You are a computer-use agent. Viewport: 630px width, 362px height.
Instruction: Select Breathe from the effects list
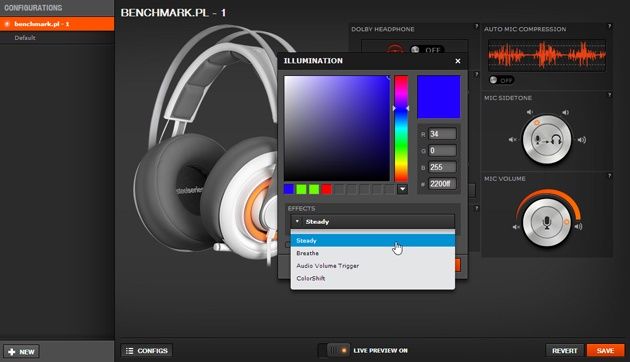373,253
